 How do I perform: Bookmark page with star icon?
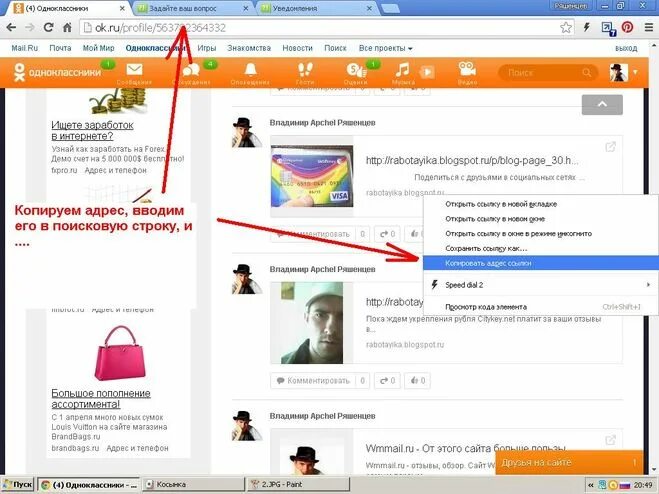[566, 28]
